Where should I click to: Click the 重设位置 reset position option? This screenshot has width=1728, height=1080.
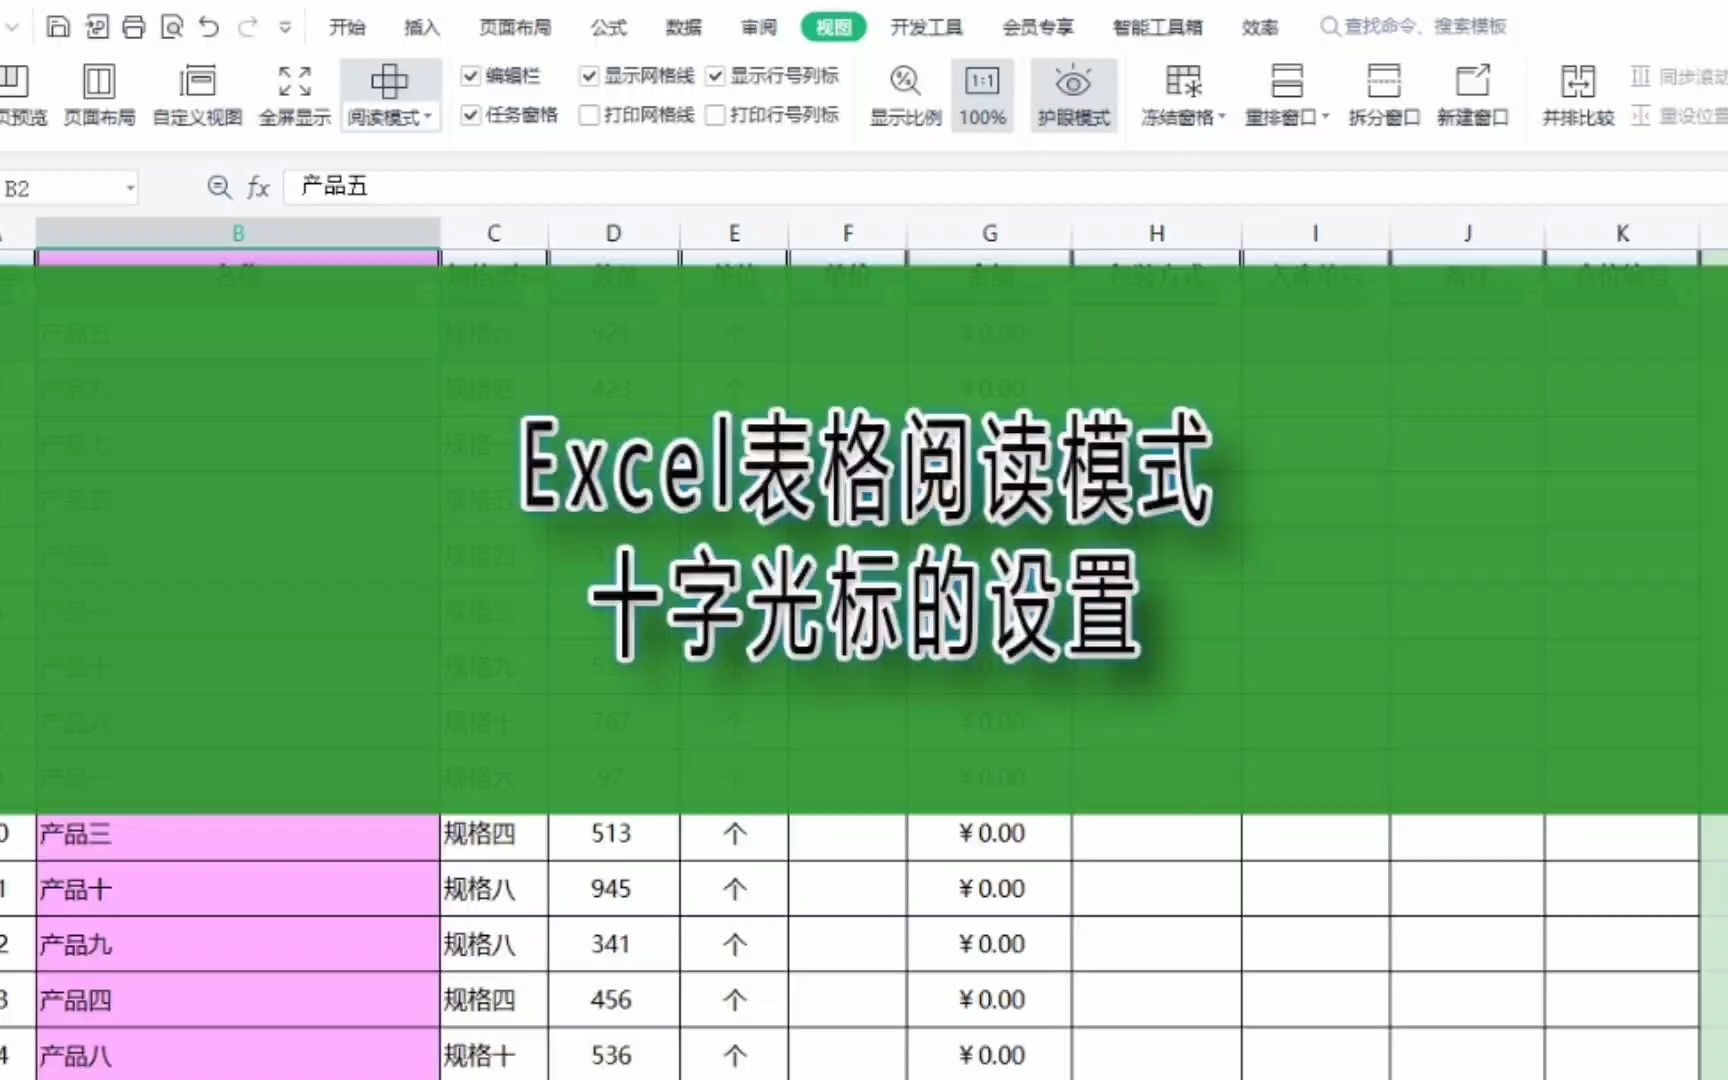pos(1679,116)
